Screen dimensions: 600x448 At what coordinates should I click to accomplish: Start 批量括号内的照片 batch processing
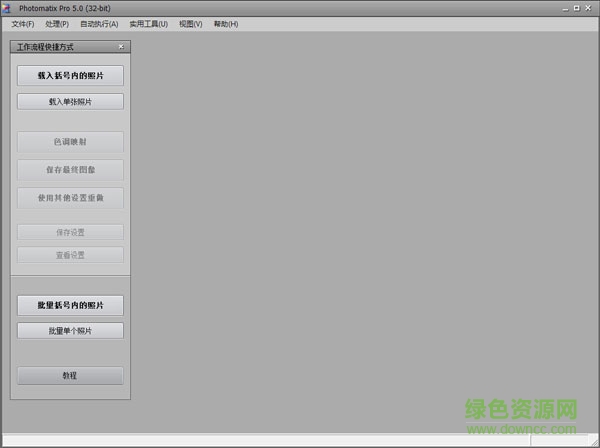pyautogui.click(x=70, y=305)
